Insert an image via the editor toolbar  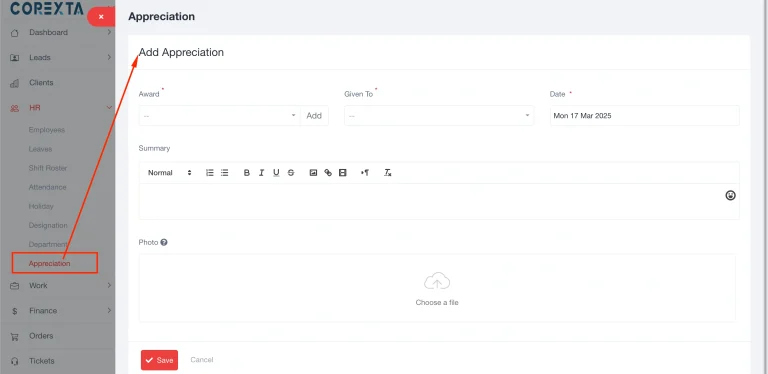(313, 172)
